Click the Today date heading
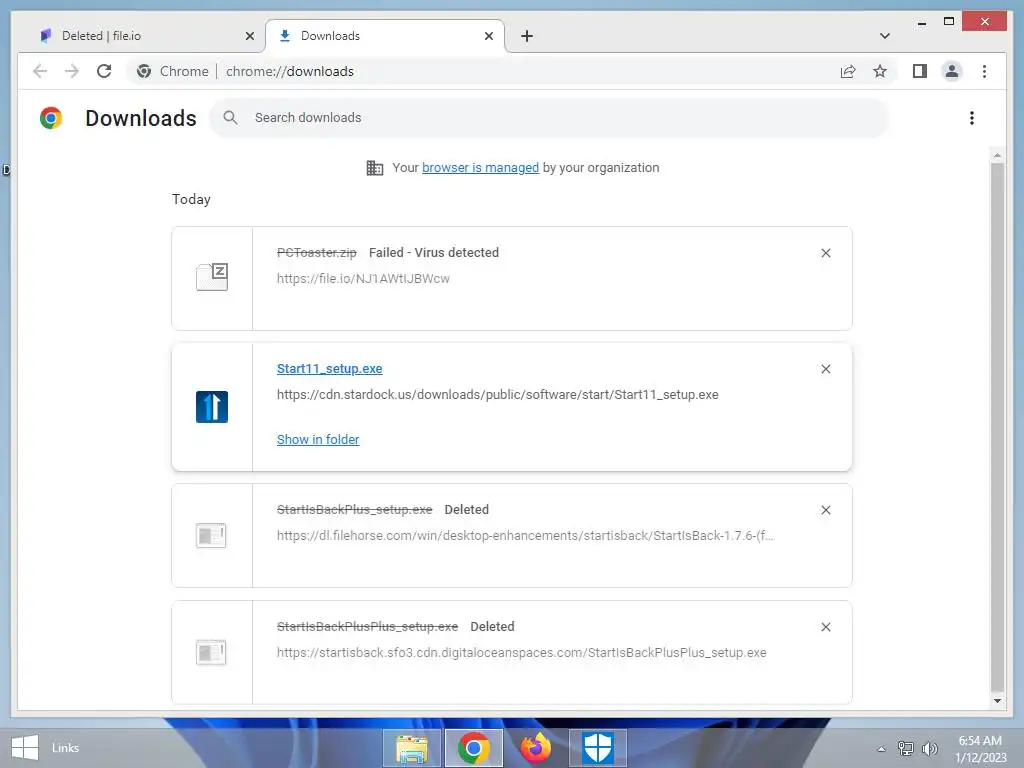 tap(191, 199)
